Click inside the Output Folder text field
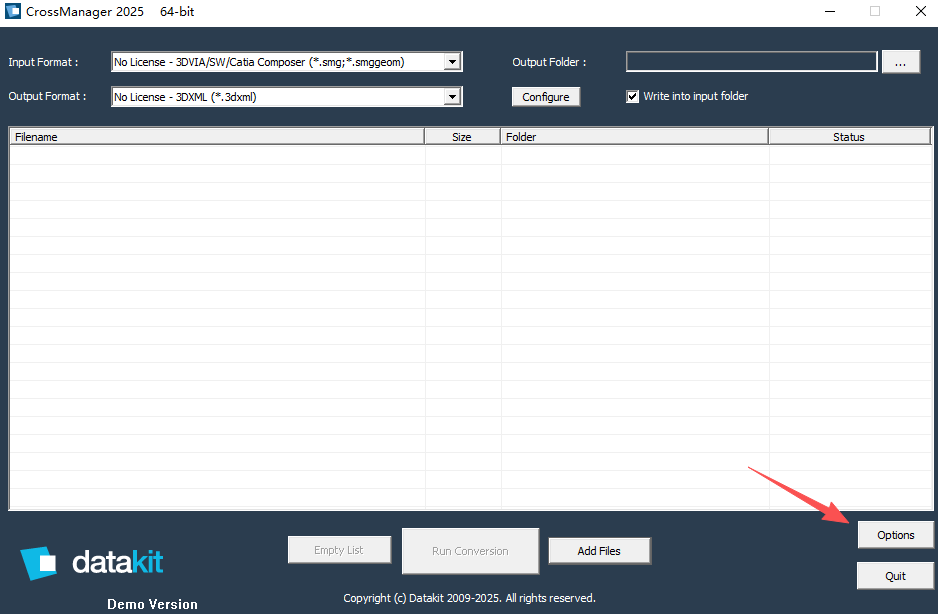The image size is (938, 614). (x=750, y=61)
